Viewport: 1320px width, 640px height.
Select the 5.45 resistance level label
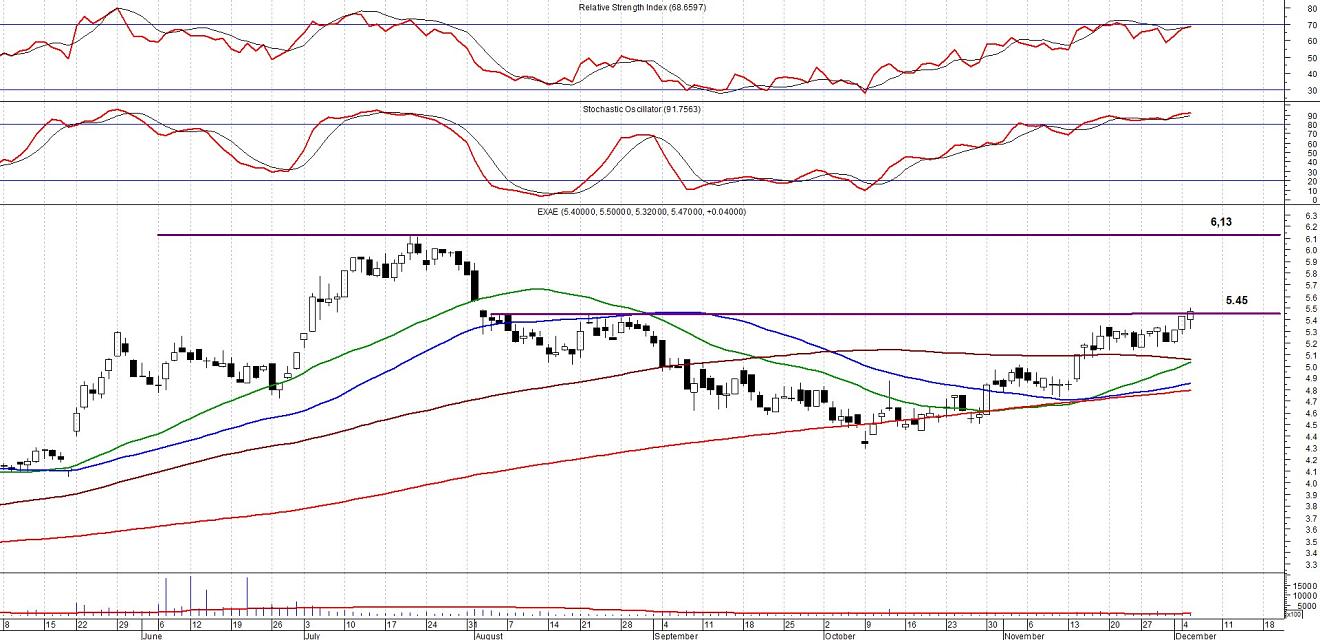[x=1238, y=300]
